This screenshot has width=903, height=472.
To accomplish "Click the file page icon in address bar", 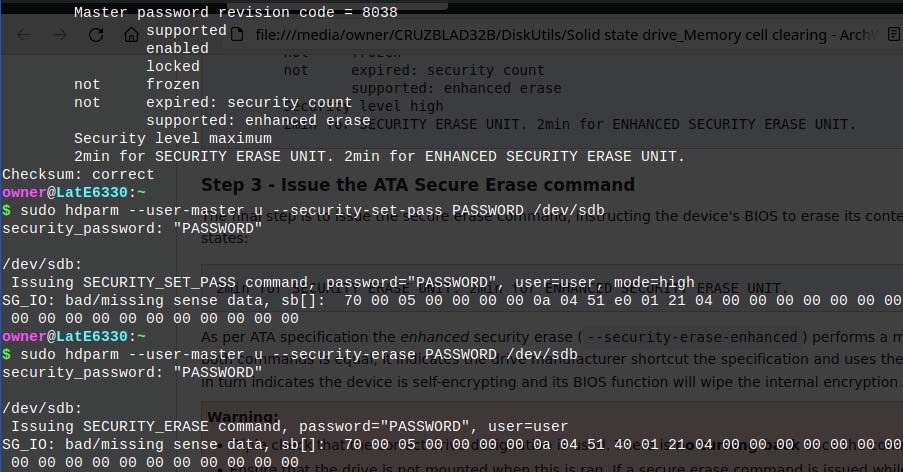I will click(x=238, y=35).
